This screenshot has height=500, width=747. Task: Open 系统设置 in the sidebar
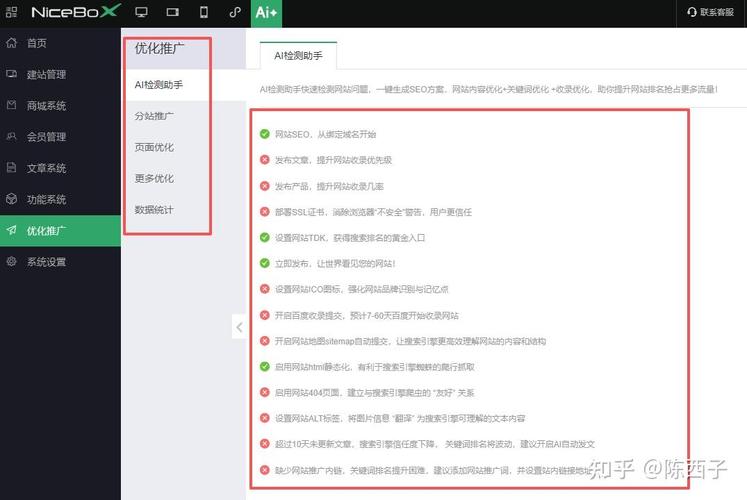pos(61,262)
